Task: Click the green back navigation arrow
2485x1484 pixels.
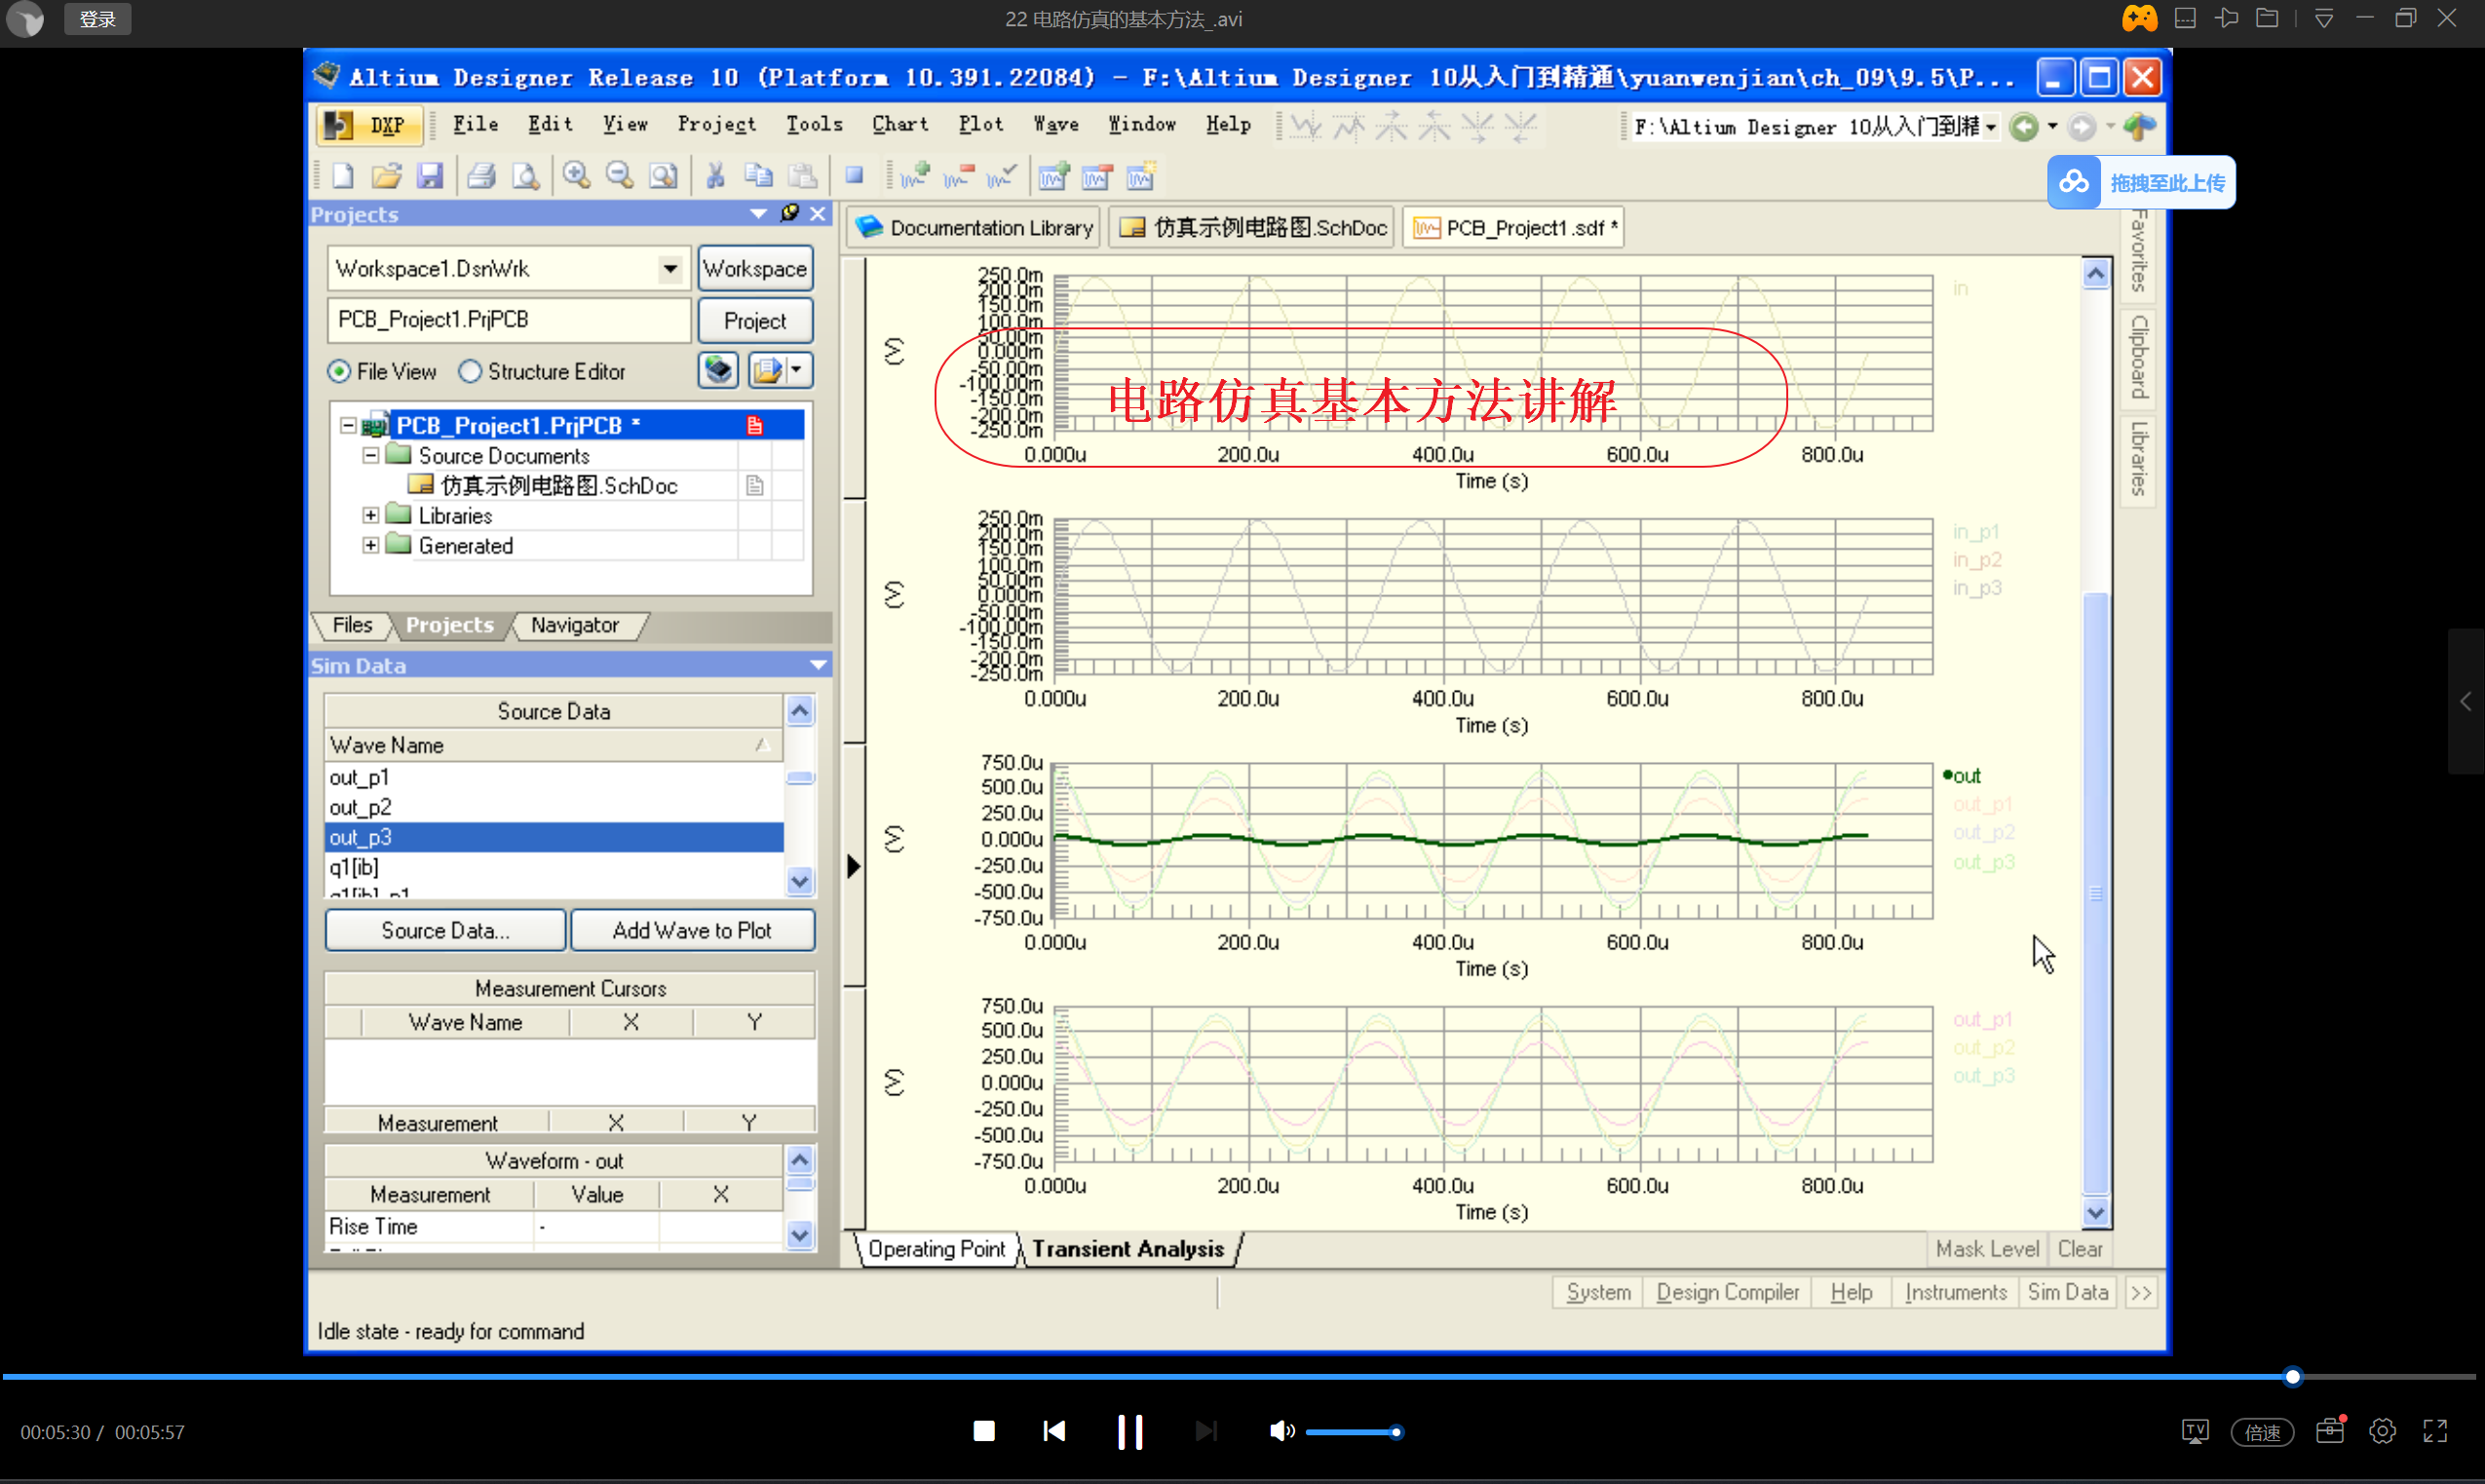Action: point(2024,127)
